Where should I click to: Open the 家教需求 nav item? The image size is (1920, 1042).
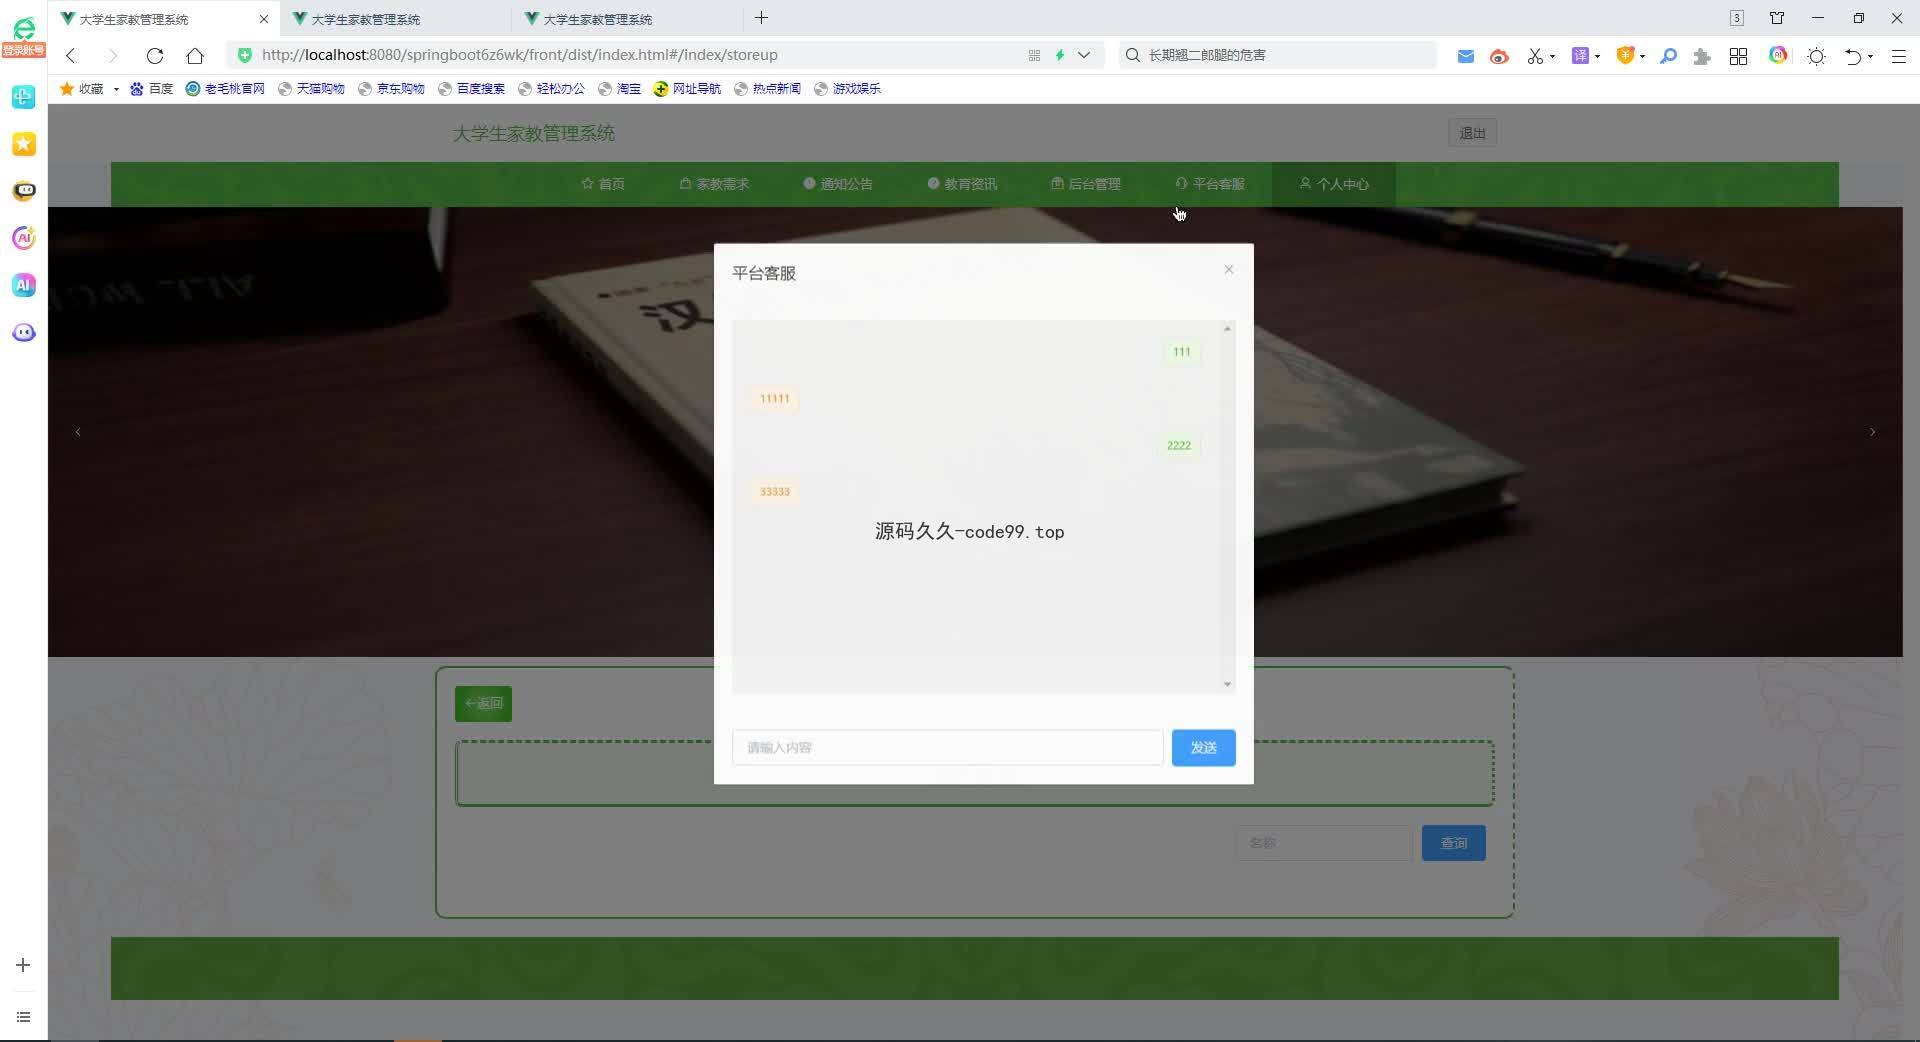[x=714, y=184]
